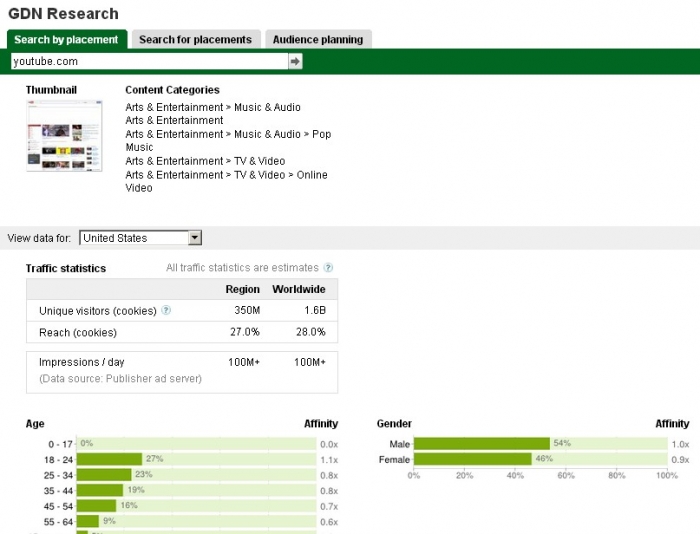
Task: Open the Online Video category entry
Action: click(226, 181)
